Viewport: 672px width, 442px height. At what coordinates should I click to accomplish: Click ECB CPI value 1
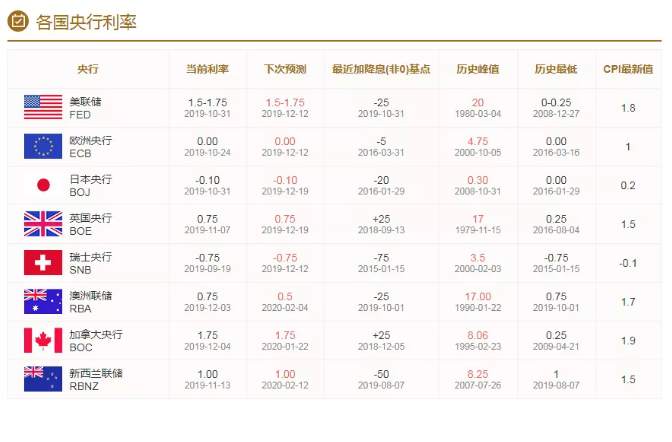pyautogui.click(x=628, y=147)
